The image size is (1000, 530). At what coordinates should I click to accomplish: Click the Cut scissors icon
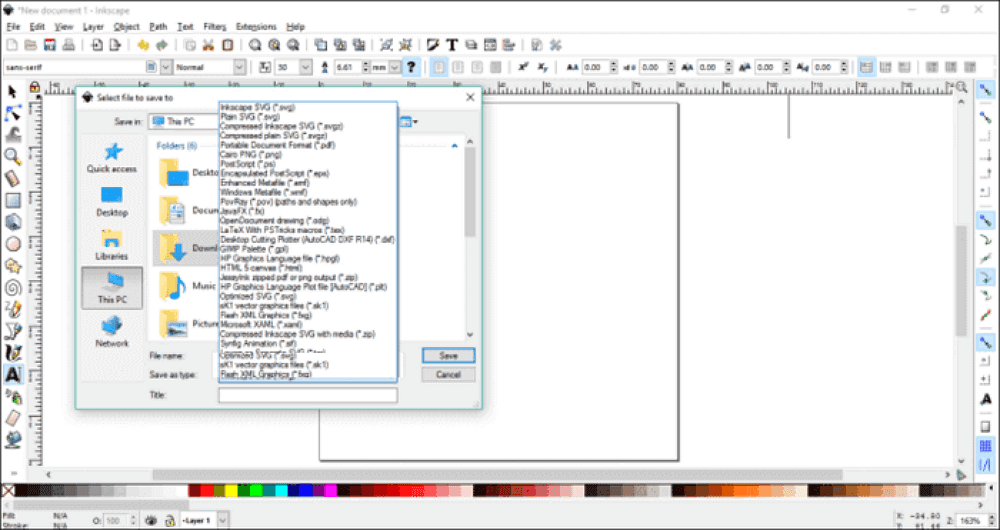(x=208, y=45)
